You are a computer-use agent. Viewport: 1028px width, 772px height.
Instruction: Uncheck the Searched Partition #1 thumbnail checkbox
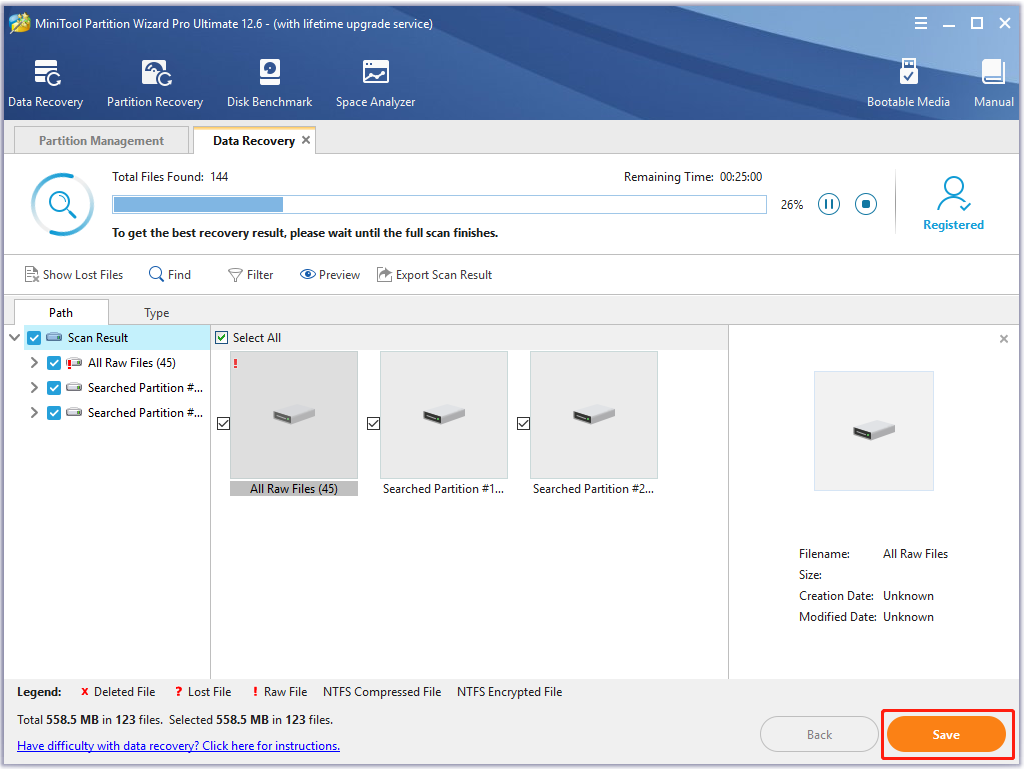pyautogui.click(x=373, y=424)
